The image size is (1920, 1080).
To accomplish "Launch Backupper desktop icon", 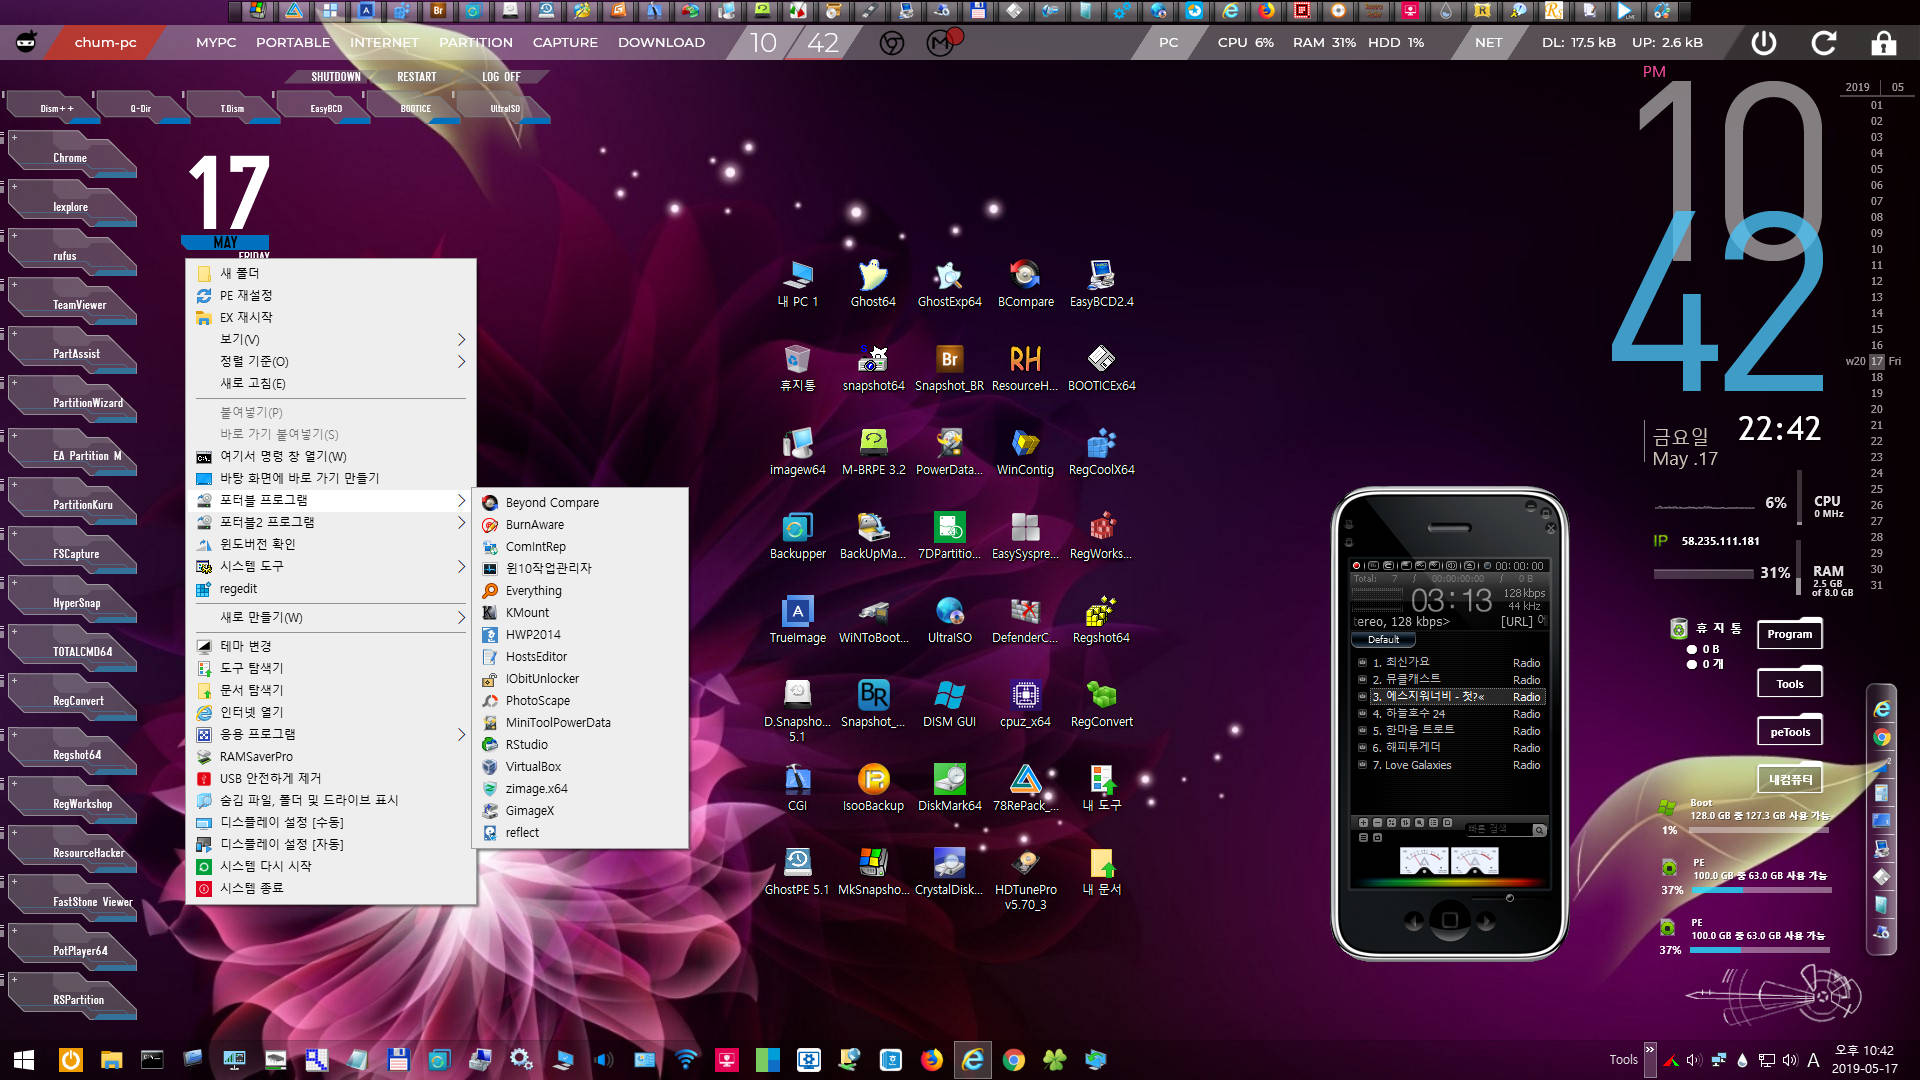I will [x=797, y=536].
